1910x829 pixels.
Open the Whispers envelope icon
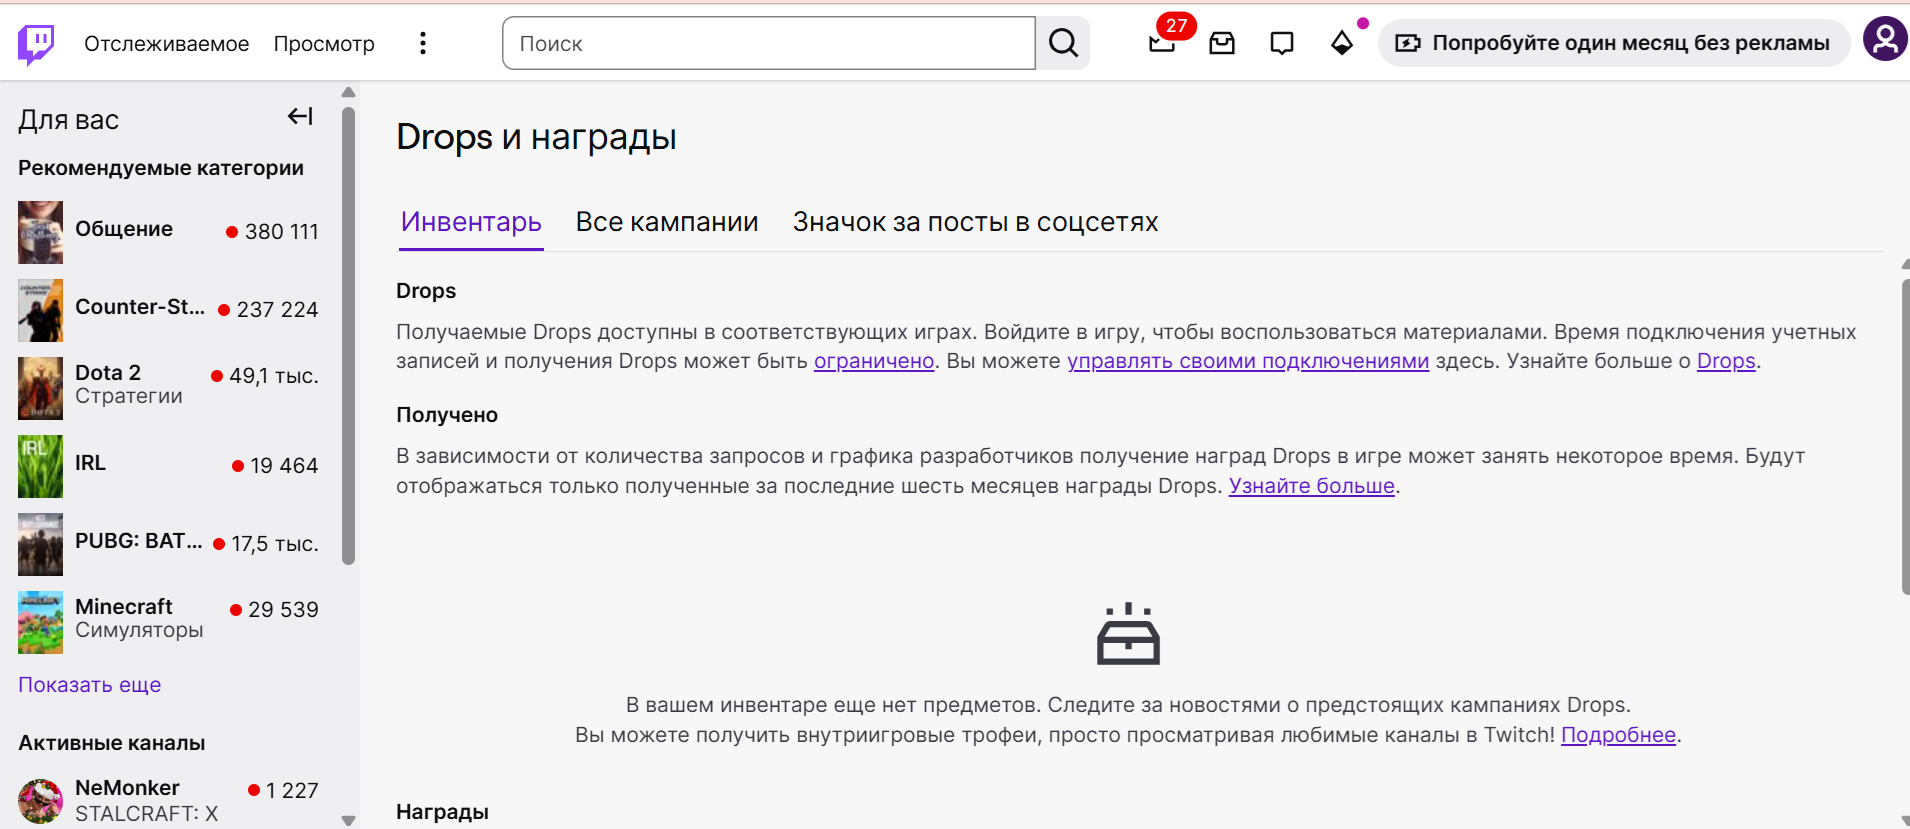pos(1223,43)
